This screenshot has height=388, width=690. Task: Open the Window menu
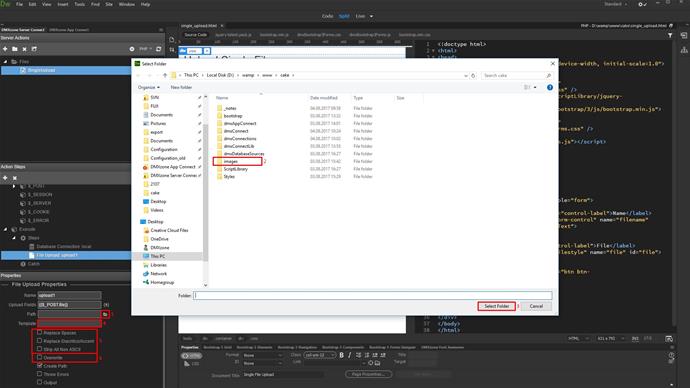tap(127, 4)
